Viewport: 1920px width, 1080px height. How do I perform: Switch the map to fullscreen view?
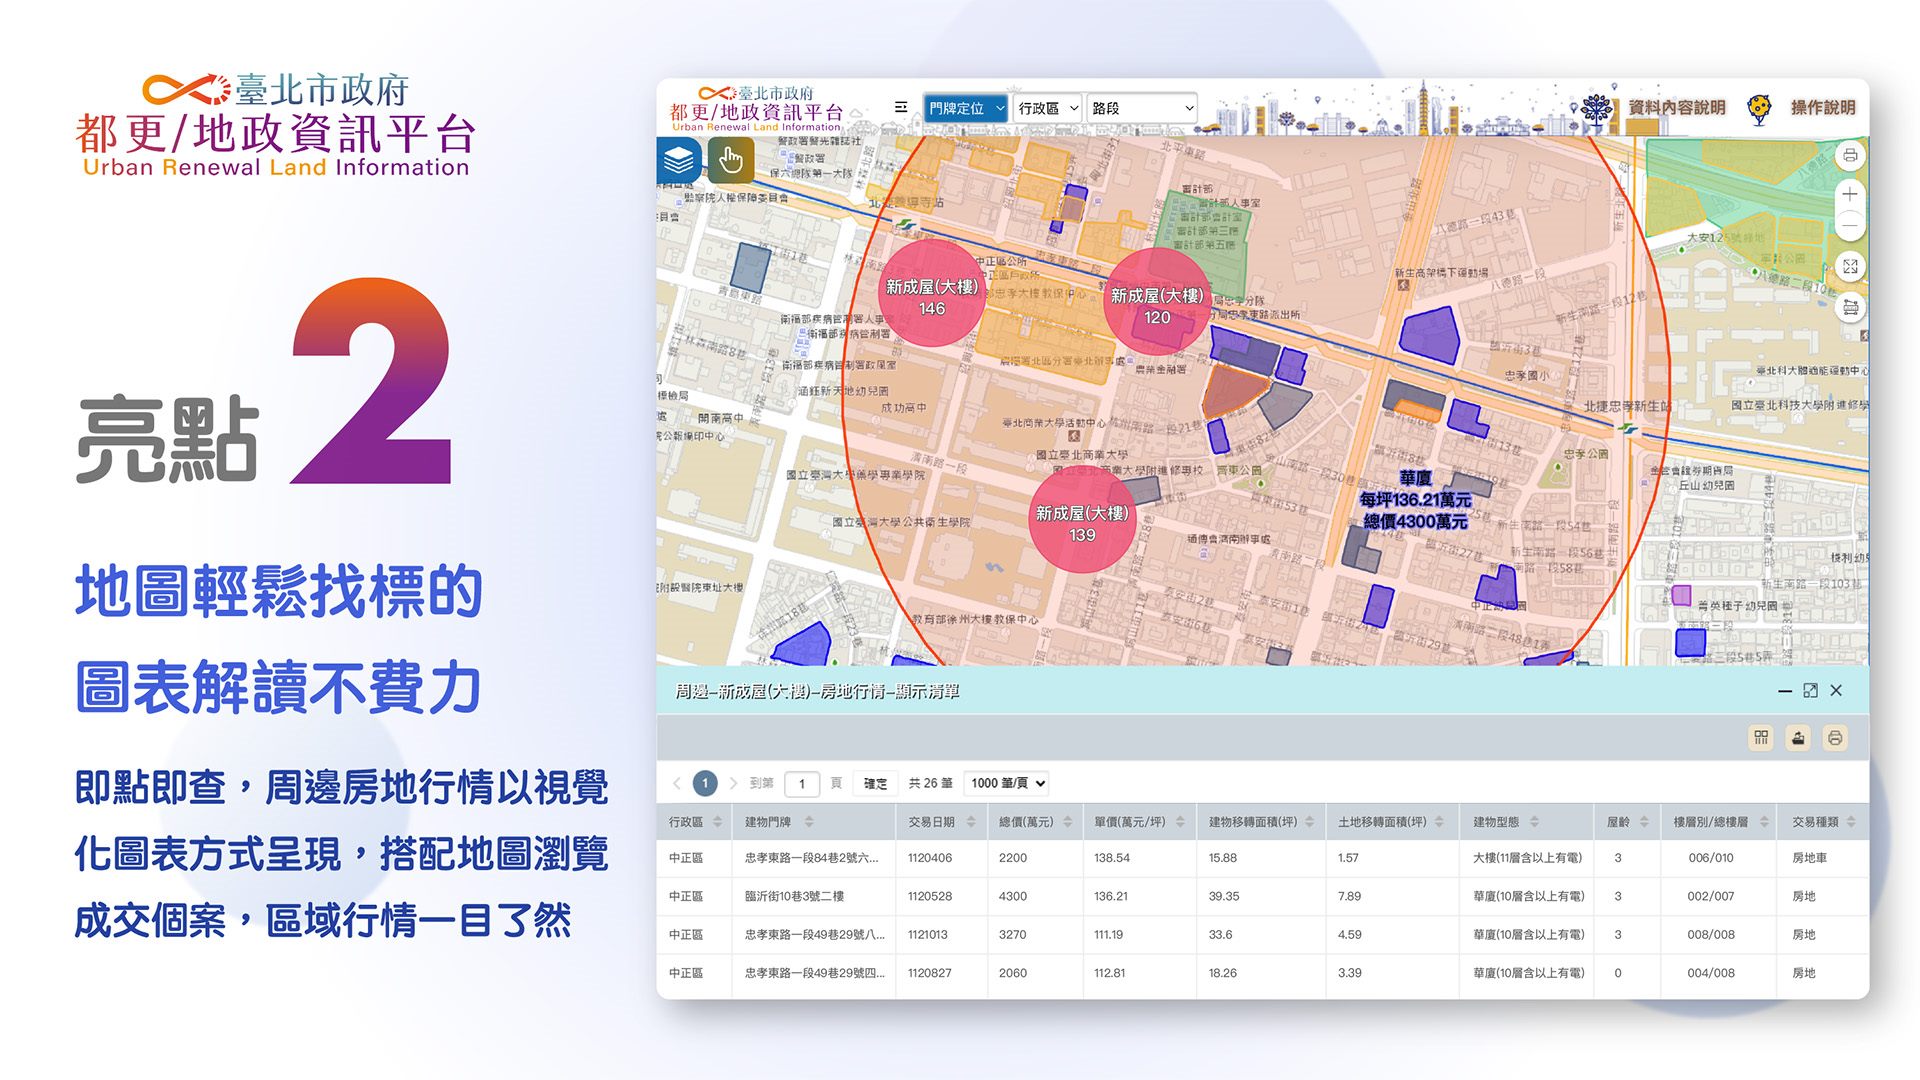pyautogui.click(x=1850, y=266)
